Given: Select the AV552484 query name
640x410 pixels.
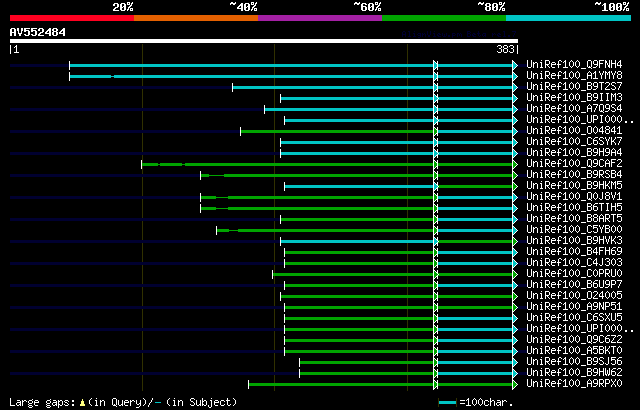Looking at the screenshot, I should click(x=38, y=32).
